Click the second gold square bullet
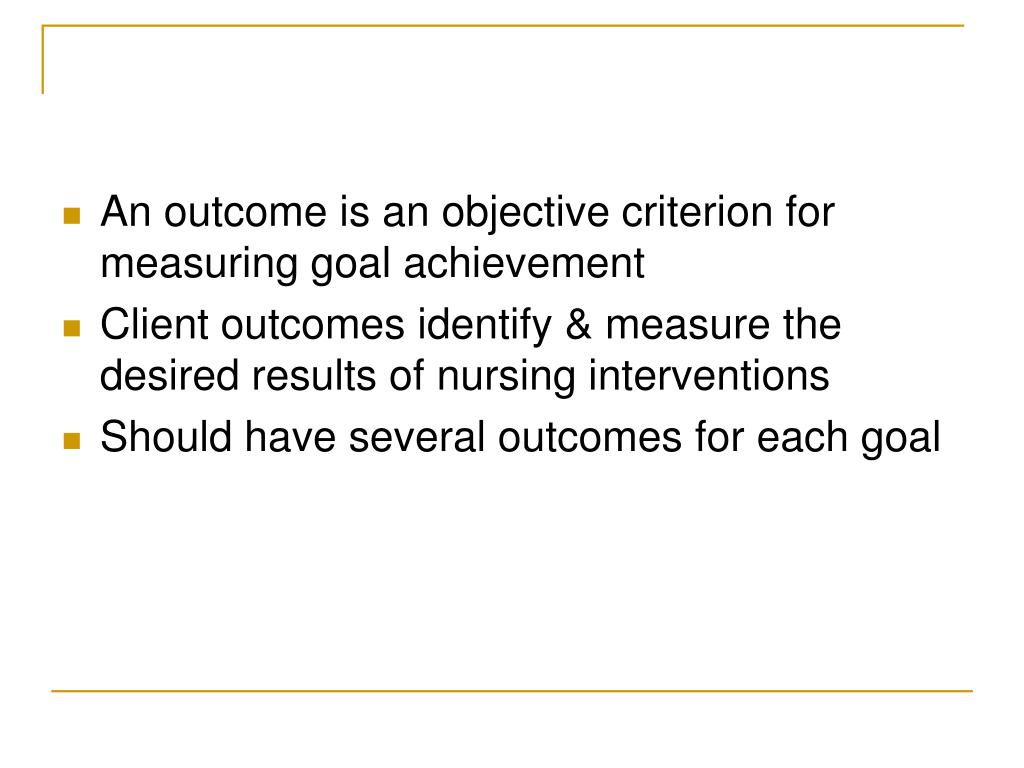The width and height of the screenshot is (1024, 768). [72, 328]
